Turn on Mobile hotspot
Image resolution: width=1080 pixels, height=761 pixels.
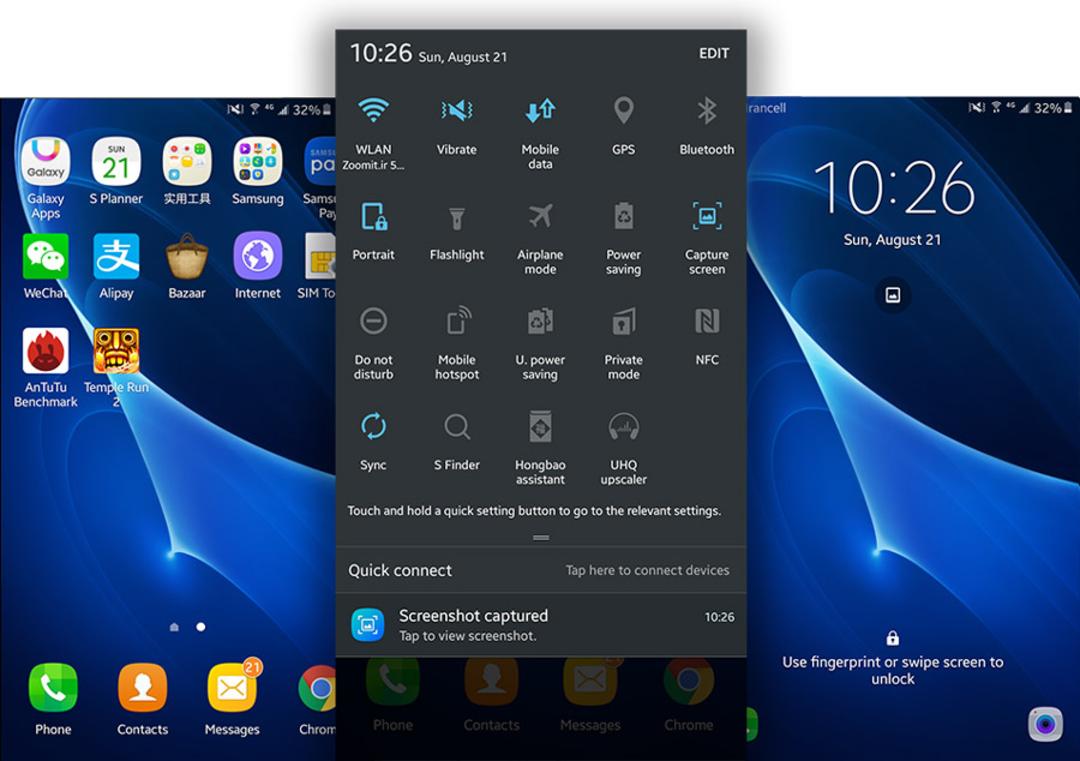tap(457, 343)
